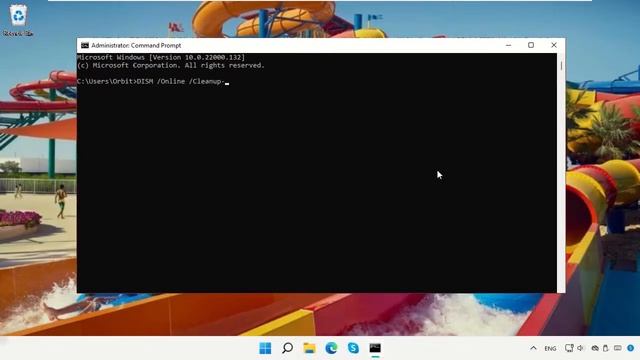Viewport: 640px width, 360px height.
Task: Open the blue notification badge
Action: (631, 348)
